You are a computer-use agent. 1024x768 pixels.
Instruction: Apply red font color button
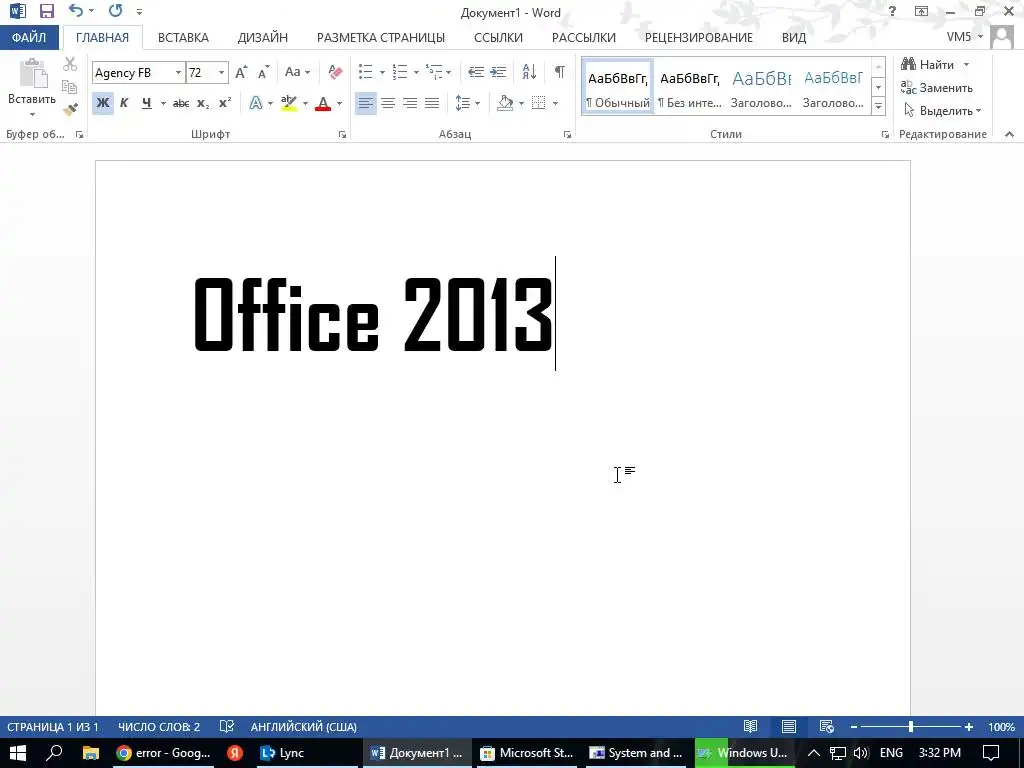point(323,103)
